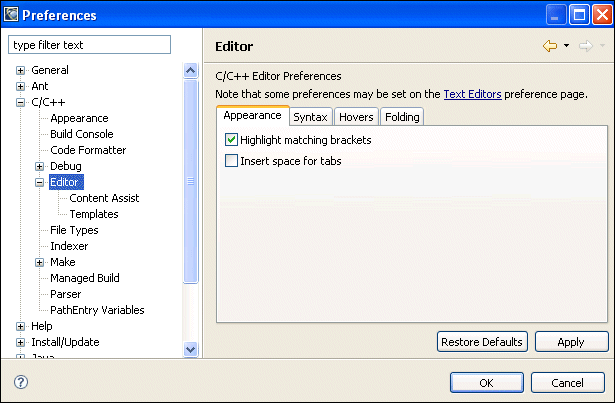
Task: Open the back history dropdown arrow
Action: 566,46
